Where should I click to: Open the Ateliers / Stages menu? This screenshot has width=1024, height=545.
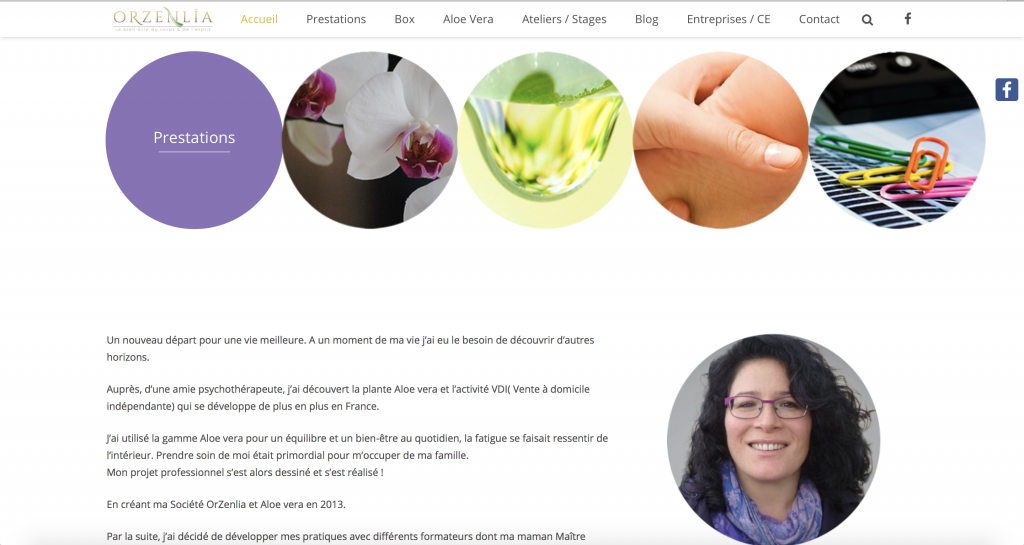coord(564,19)
